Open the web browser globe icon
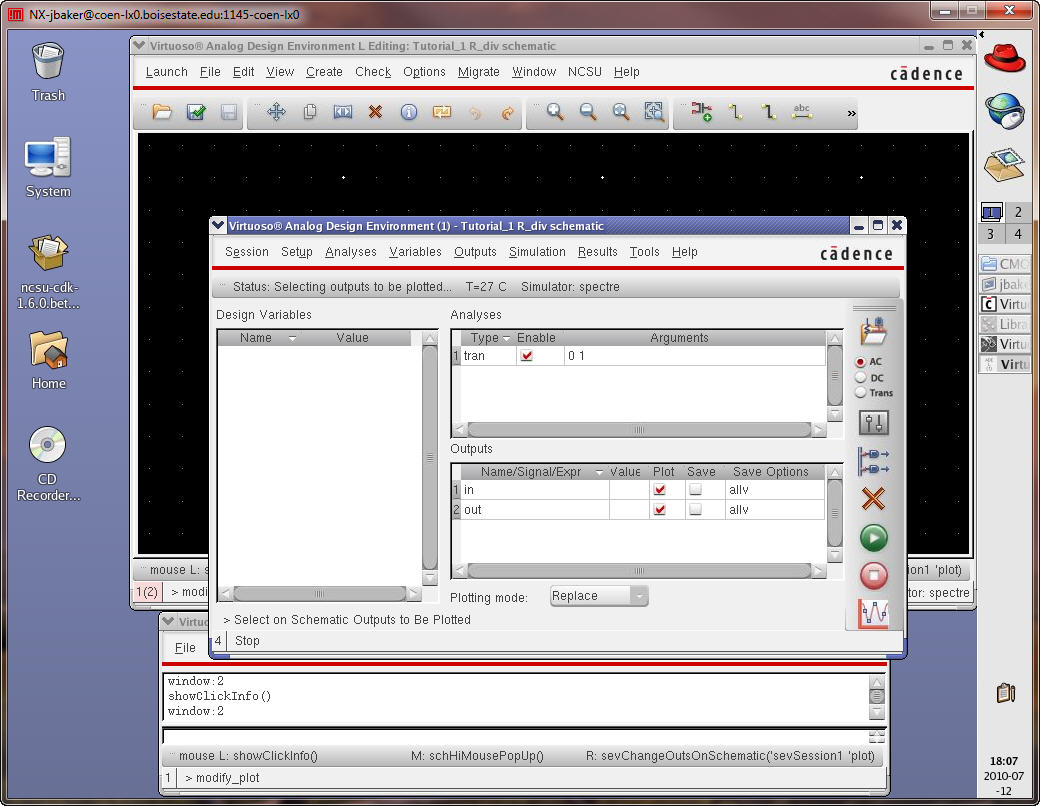The image size is (1040, 806). coord(1004,111)
